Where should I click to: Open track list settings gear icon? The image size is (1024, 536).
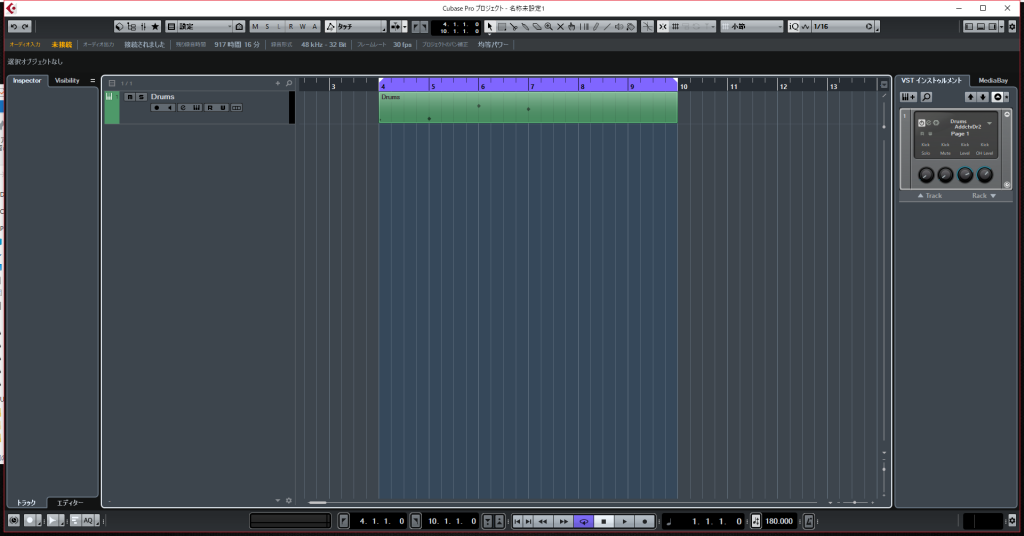click(x=289, y=501)
